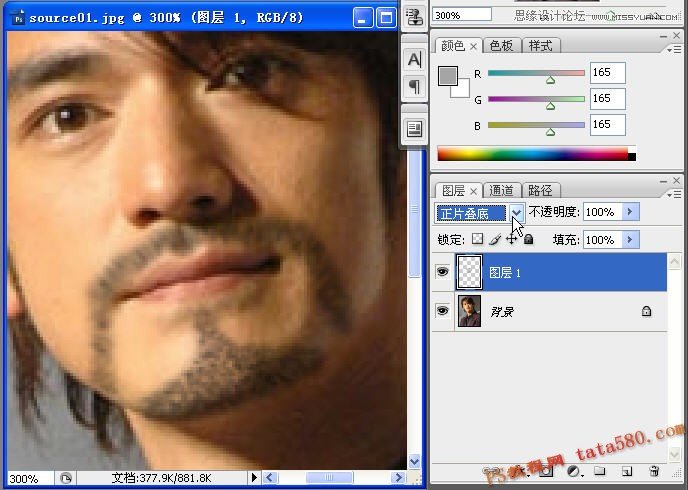
Task: Click the G value field
Action: point(607,99)
